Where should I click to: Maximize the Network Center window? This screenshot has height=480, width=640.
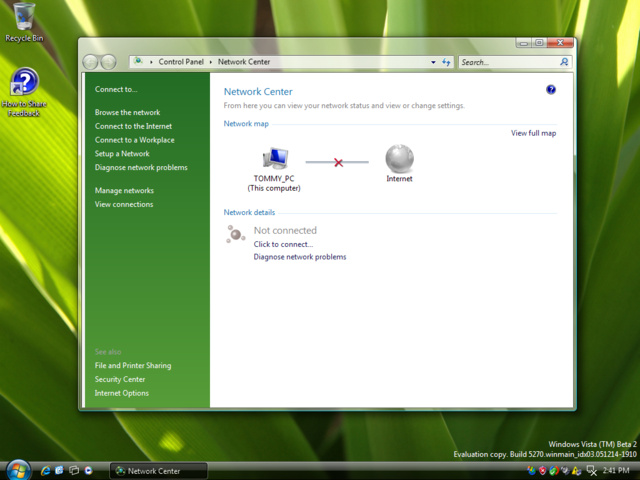click(x=539, y=43)
